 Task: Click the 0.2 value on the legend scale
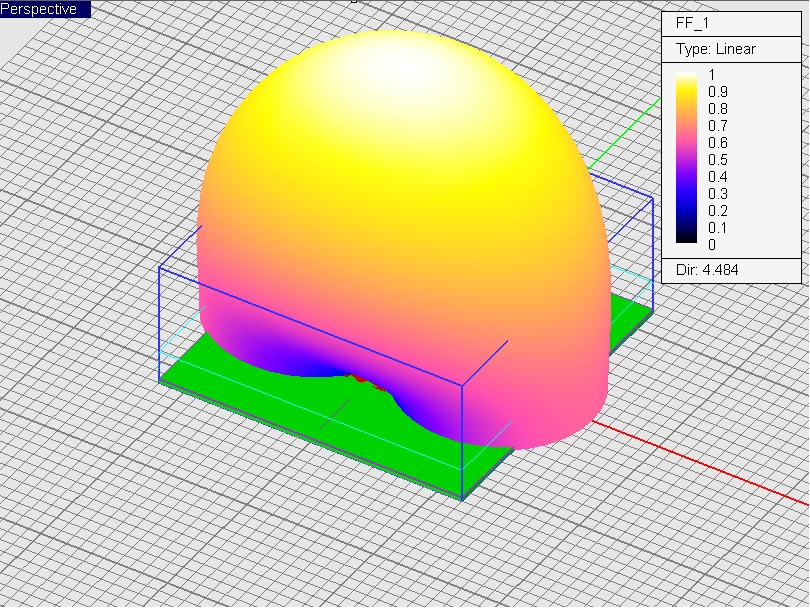(x=717, y=210)
